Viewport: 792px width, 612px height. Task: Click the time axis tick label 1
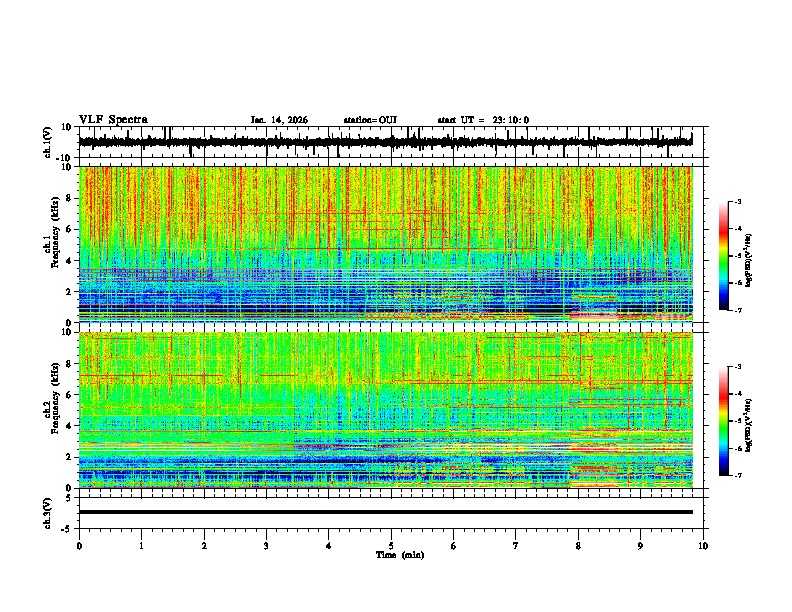(x=141, y=546)
